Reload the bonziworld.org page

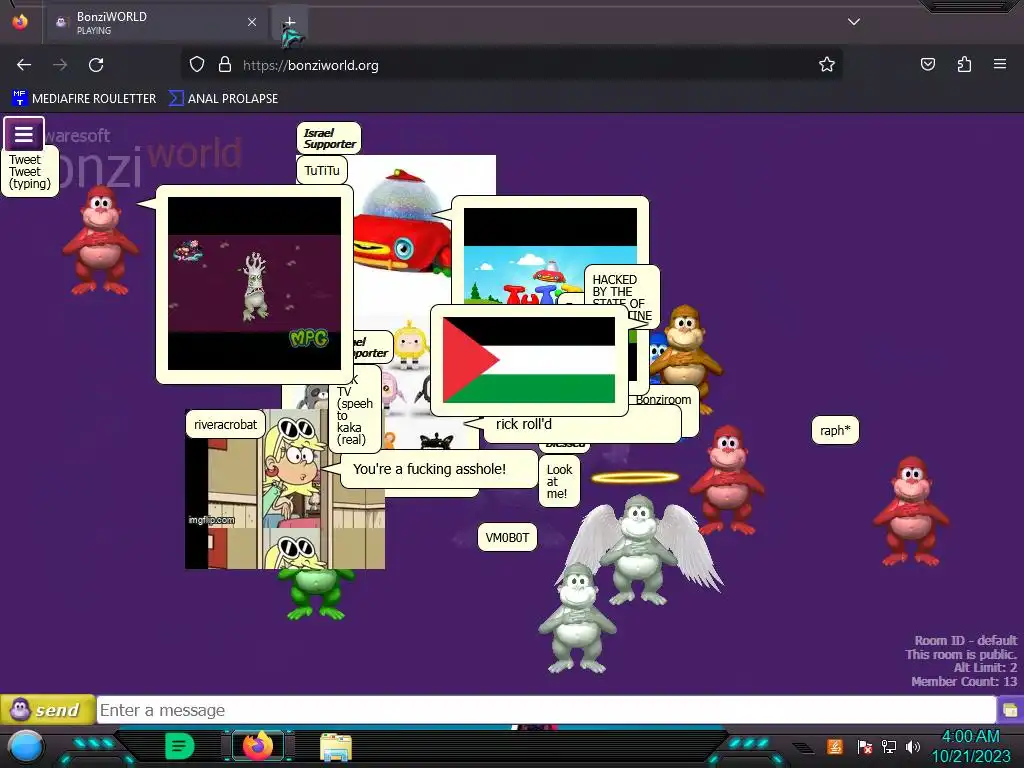pyautogui.click(x=96, y=65)
